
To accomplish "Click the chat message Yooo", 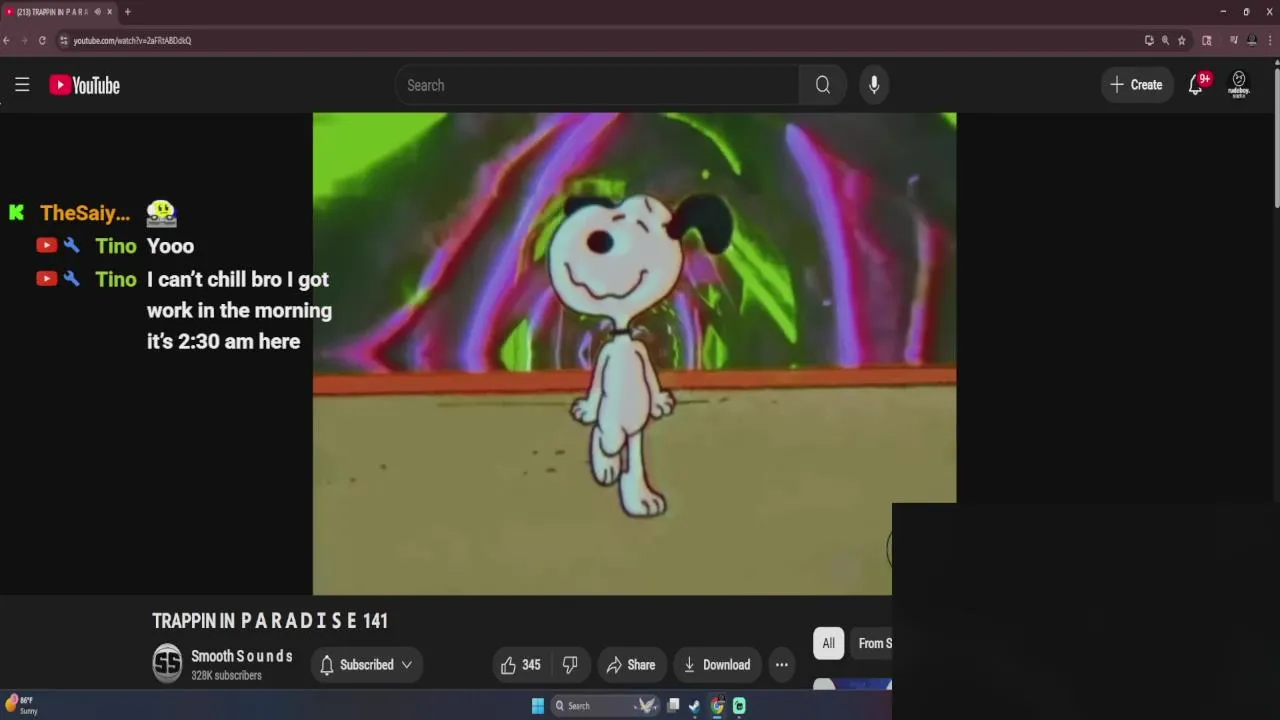I will point(170,246).
